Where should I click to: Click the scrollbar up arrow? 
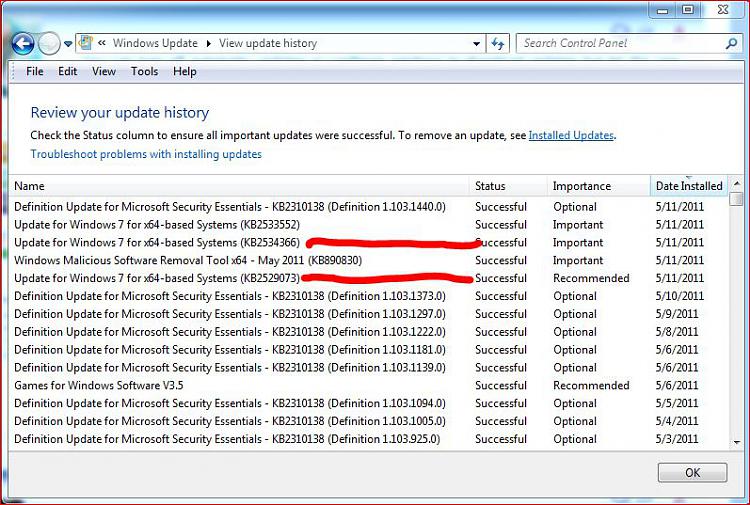[x=737, y=184]
